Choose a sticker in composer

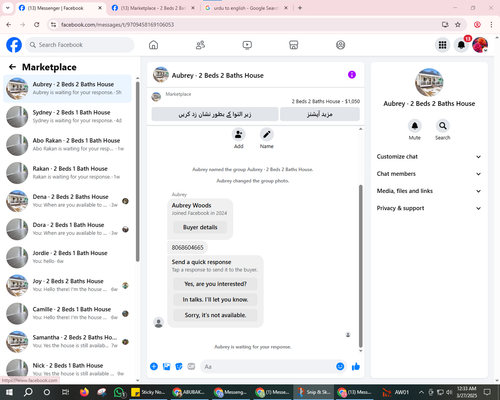tap(179, 367)
